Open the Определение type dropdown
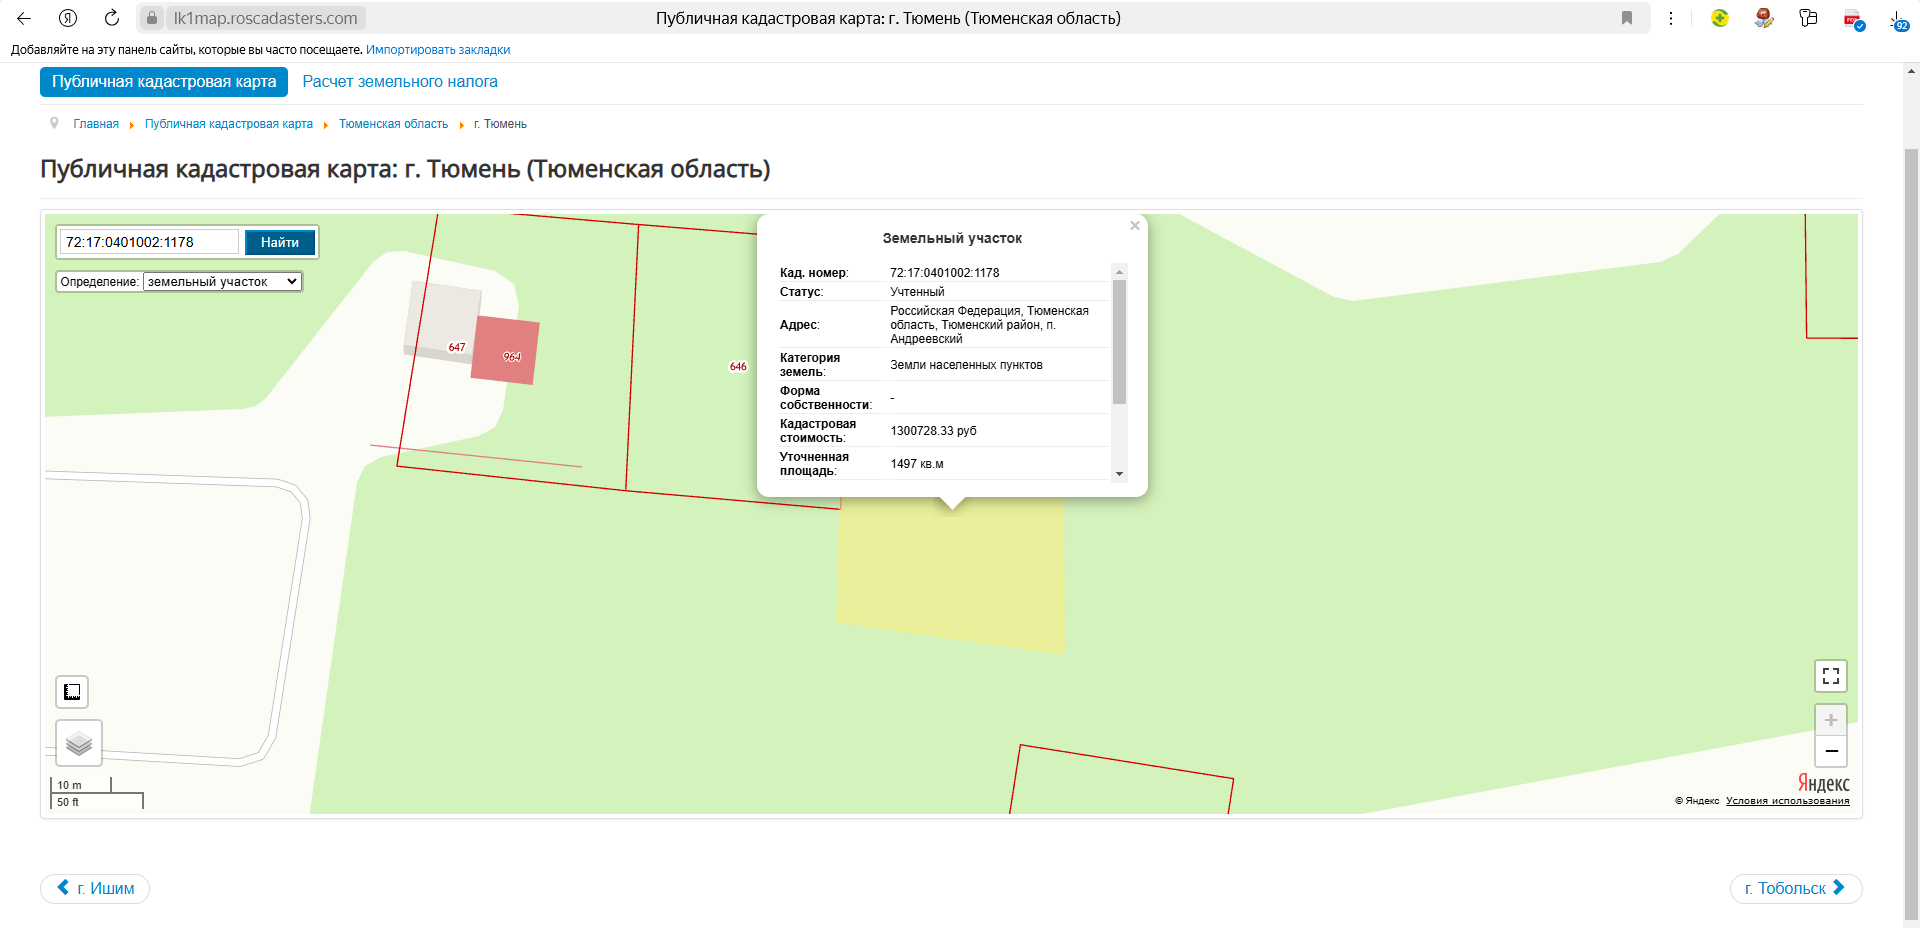Viewport: 1920px width, 928px height. coord(222,282)
